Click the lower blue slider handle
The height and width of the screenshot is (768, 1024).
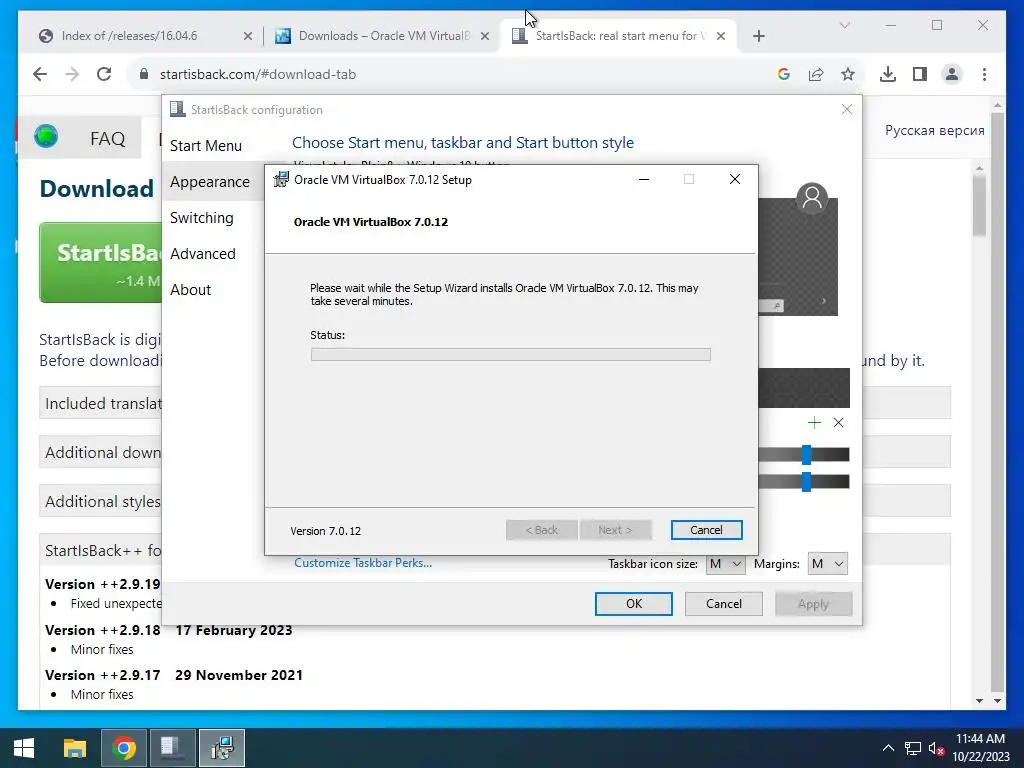pyautogui.click(x=807, y=482)
